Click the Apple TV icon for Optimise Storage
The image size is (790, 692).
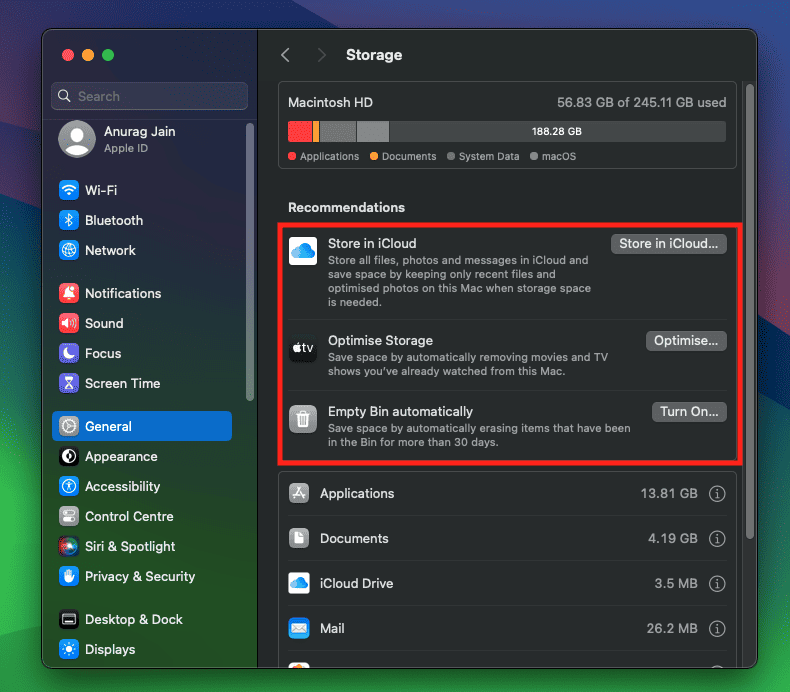pyautogui.click(x=303, y=348)
